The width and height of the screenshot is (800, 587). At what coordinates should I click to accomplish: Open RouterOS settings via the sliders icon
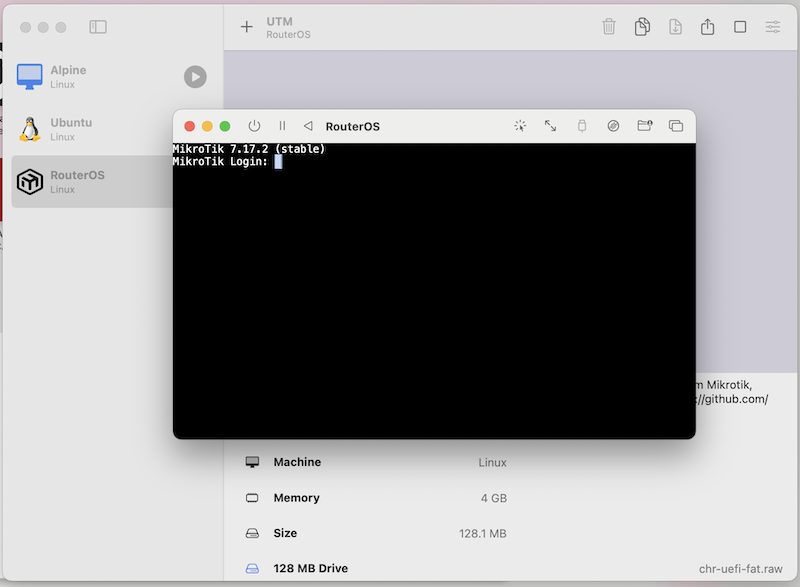[772, 27]
